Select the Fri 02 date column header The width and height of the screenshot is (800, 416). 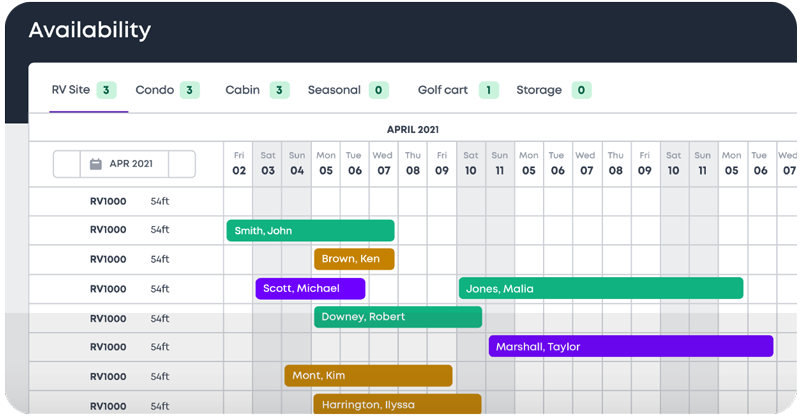pos(239,163)
